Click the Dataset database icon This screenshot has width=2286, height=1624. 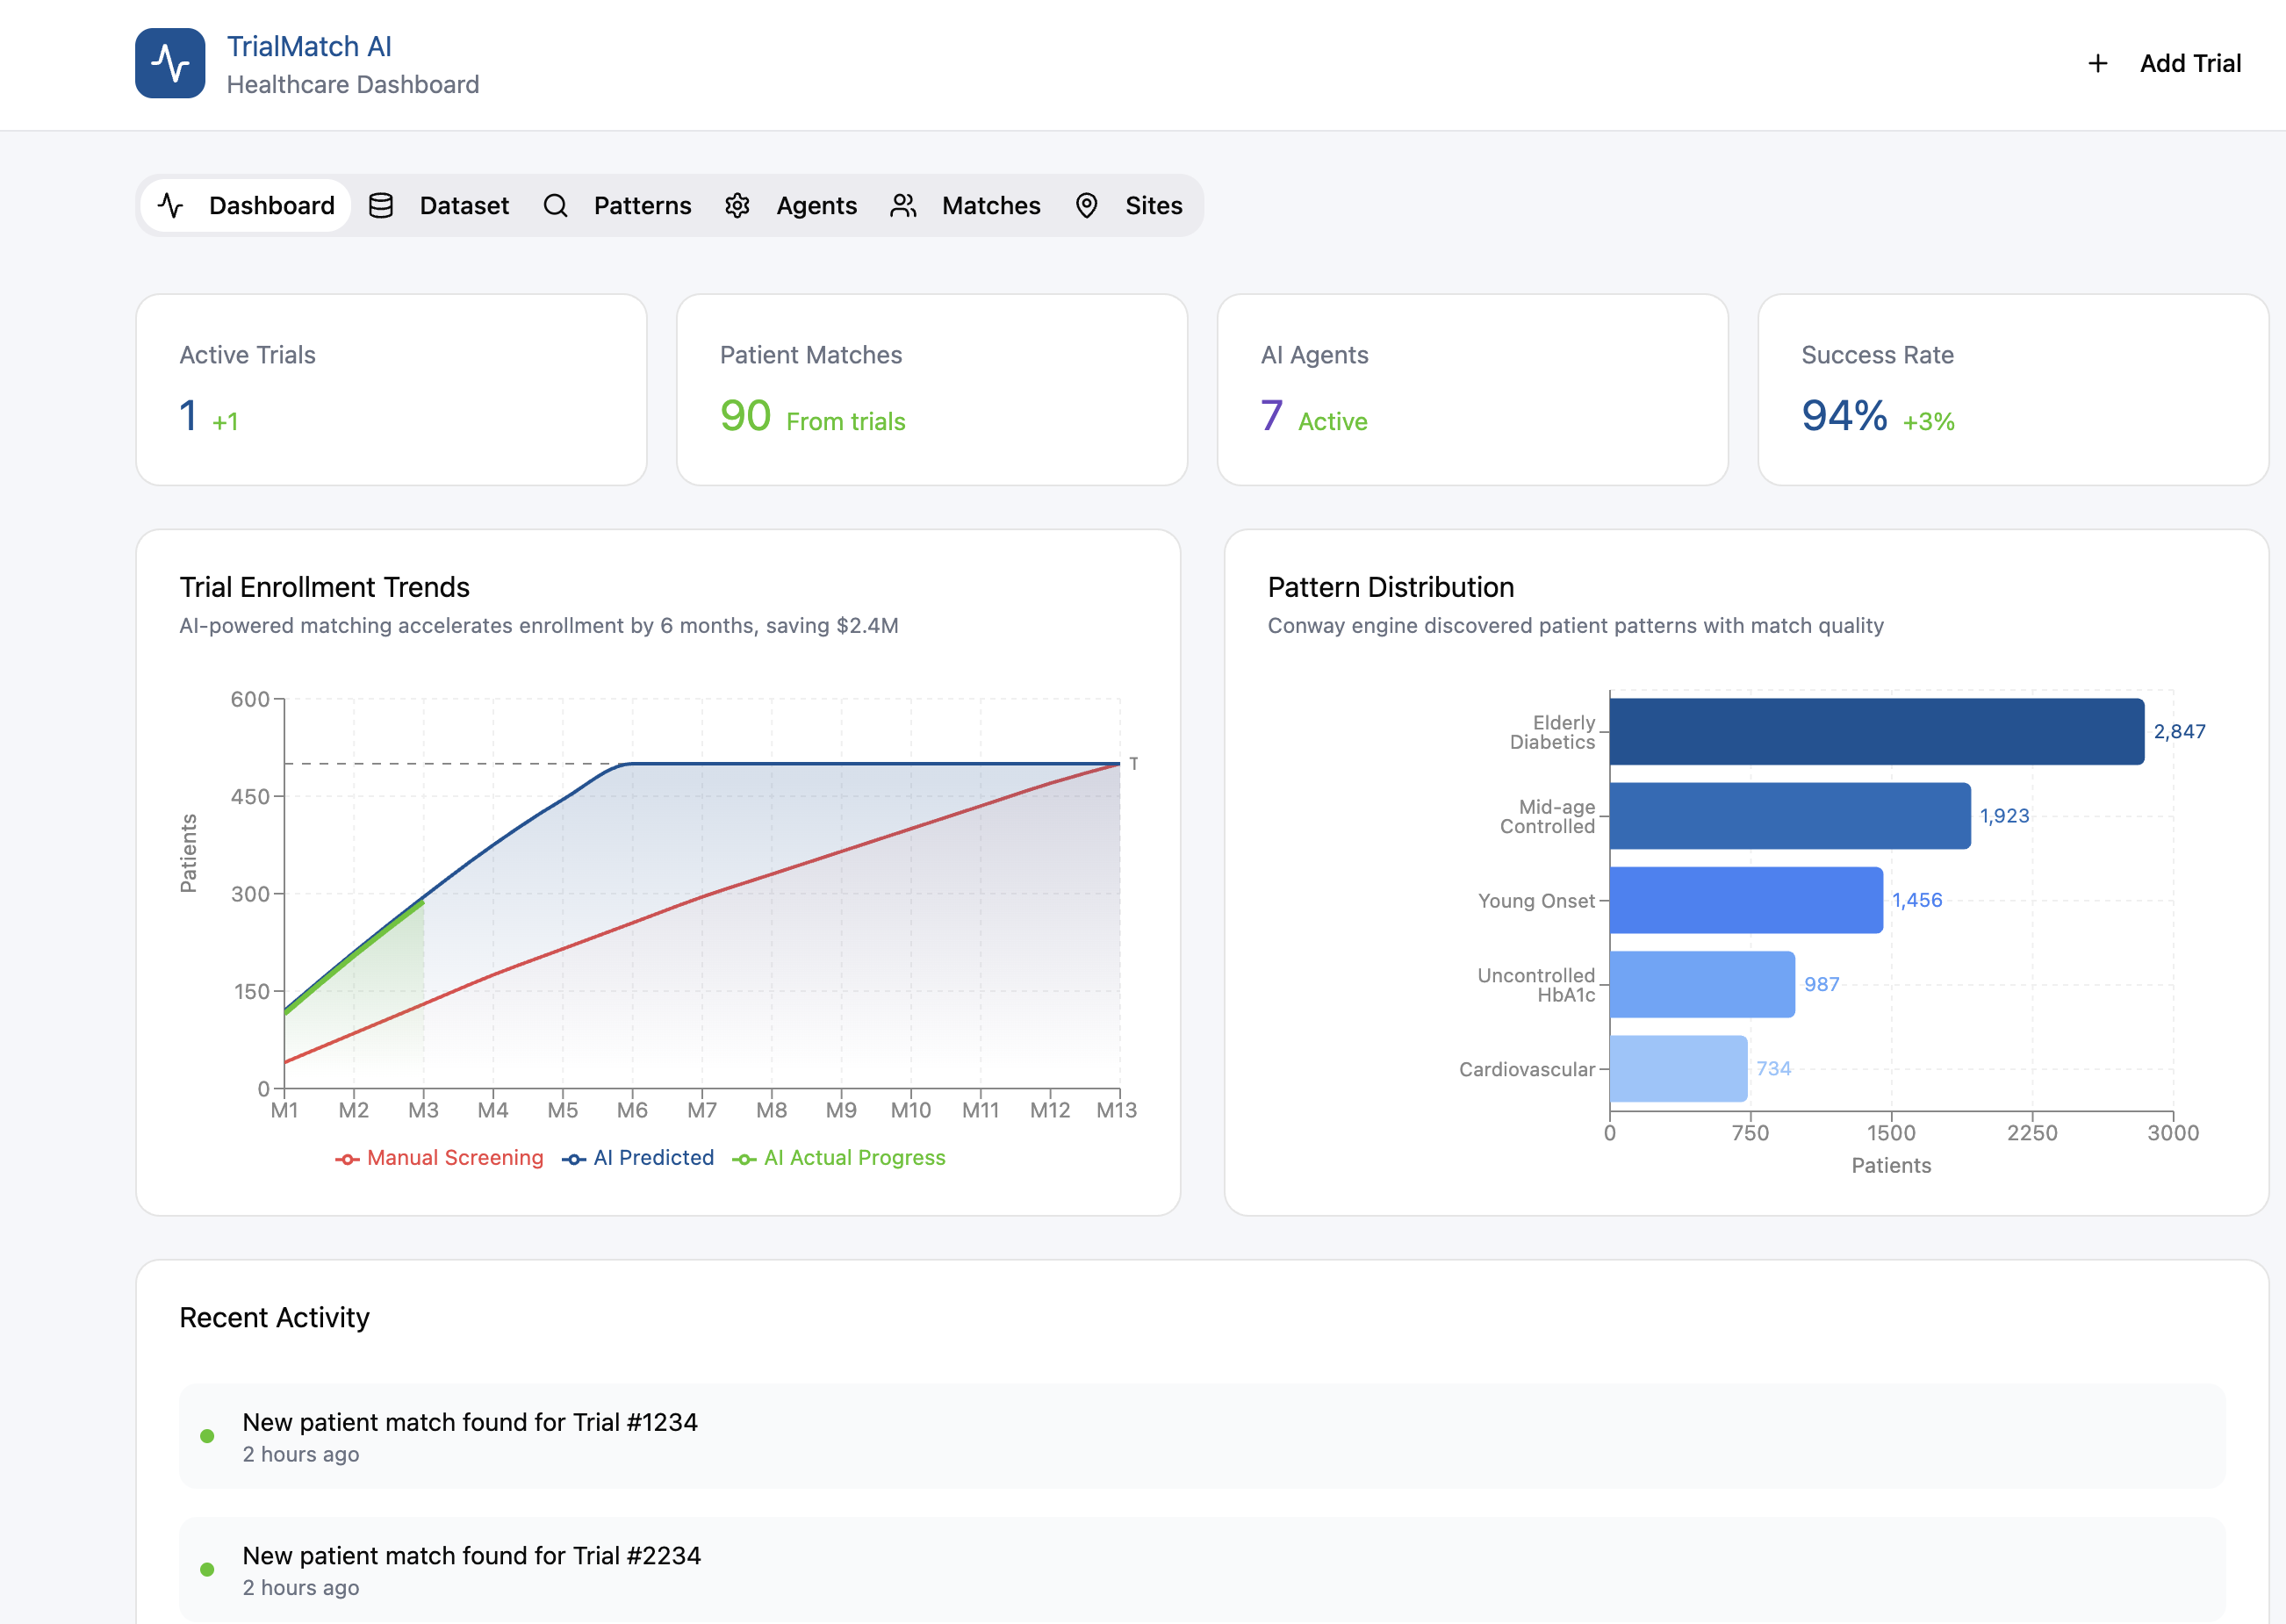381,205
